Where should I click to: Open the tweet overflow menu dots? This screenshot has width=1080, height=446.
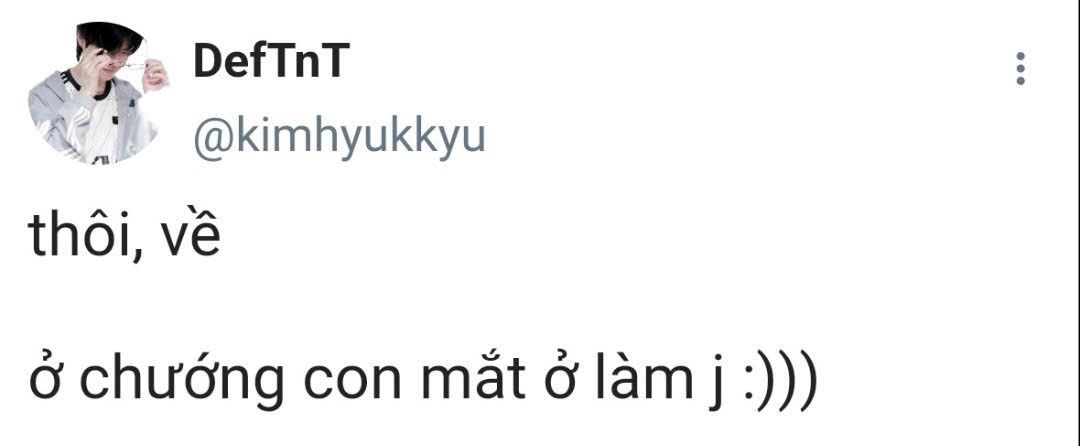pos(1020,68)
